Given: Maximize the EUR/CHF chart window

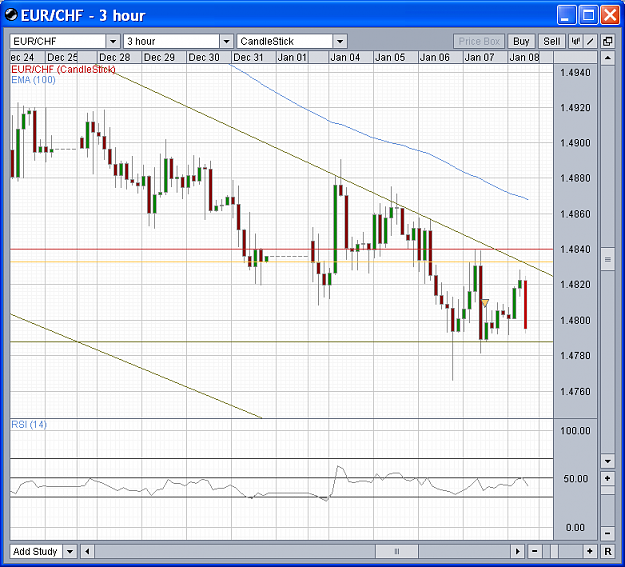Looking at the screenshot, I should tap(588, 16).
